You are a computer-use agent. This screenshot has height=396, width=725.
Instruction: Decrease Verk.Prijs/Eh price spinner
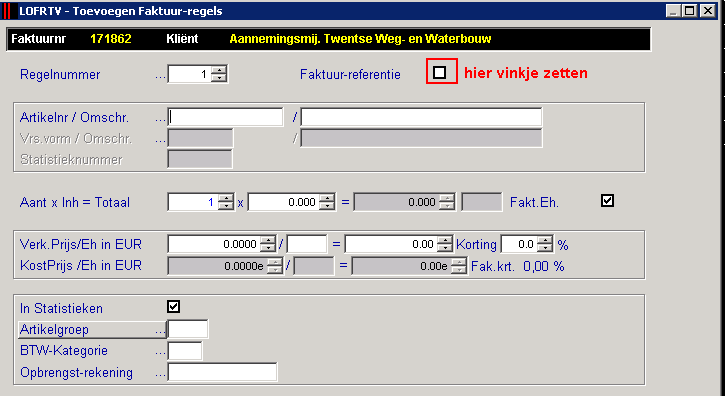268,248
